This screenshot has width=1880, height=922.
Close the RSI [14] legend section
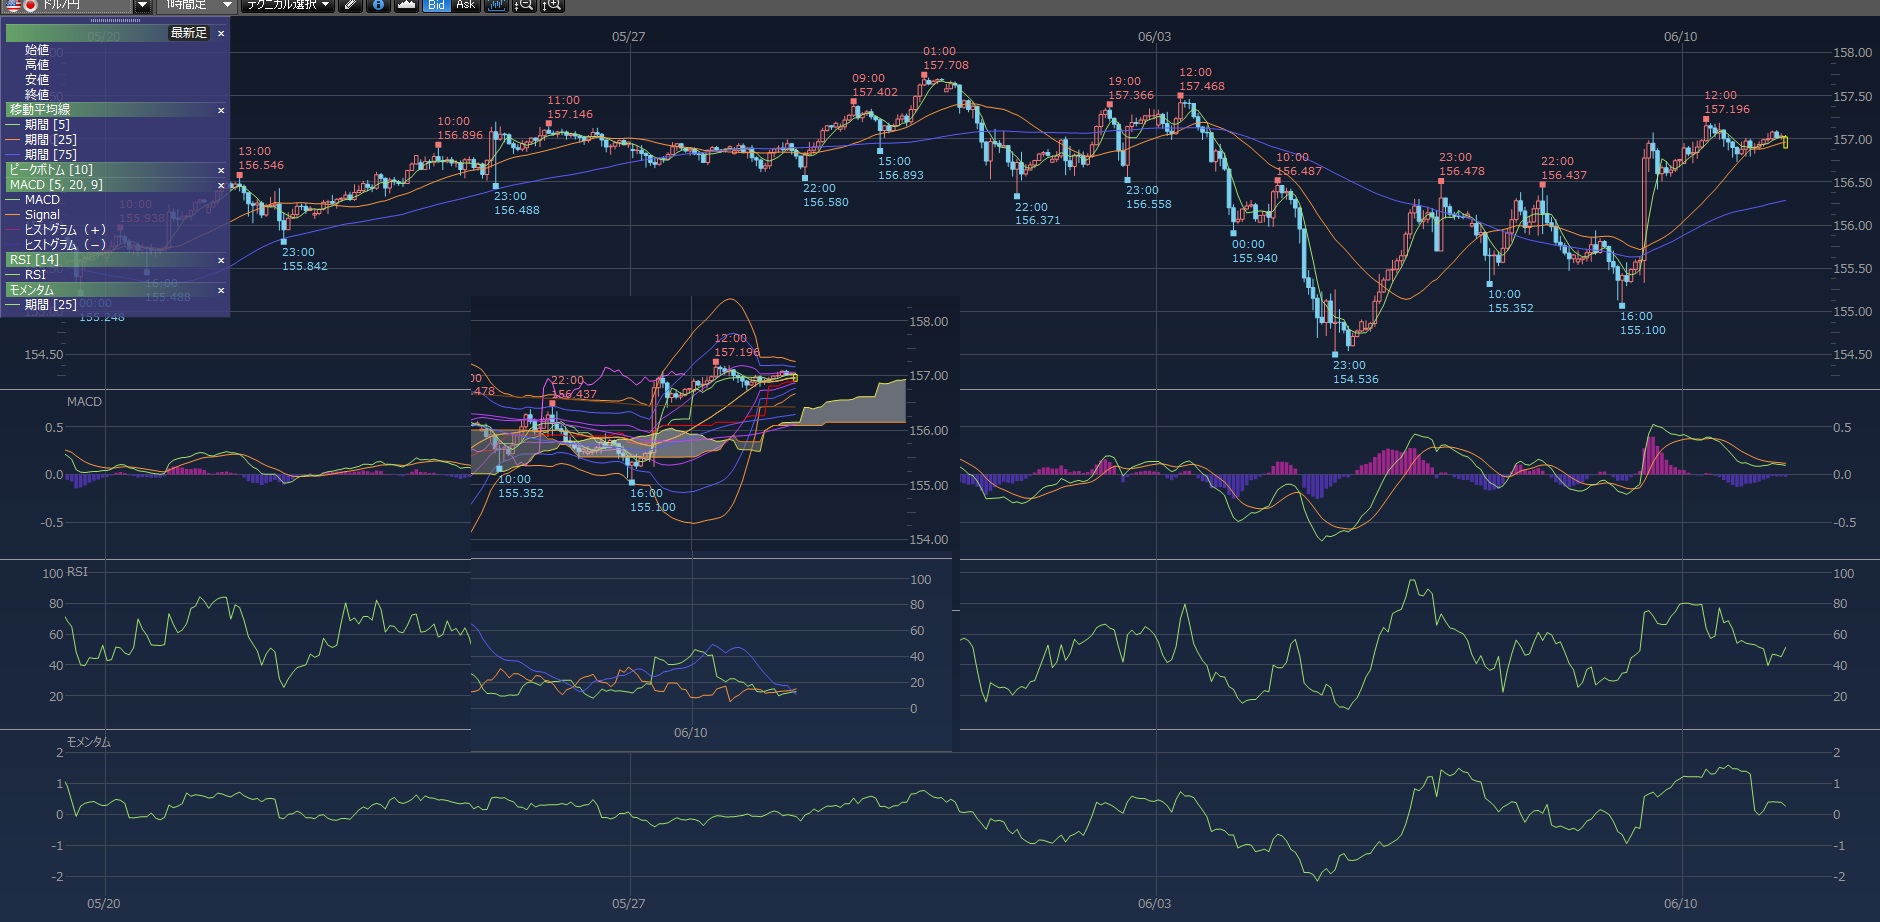tap(221, 260)
